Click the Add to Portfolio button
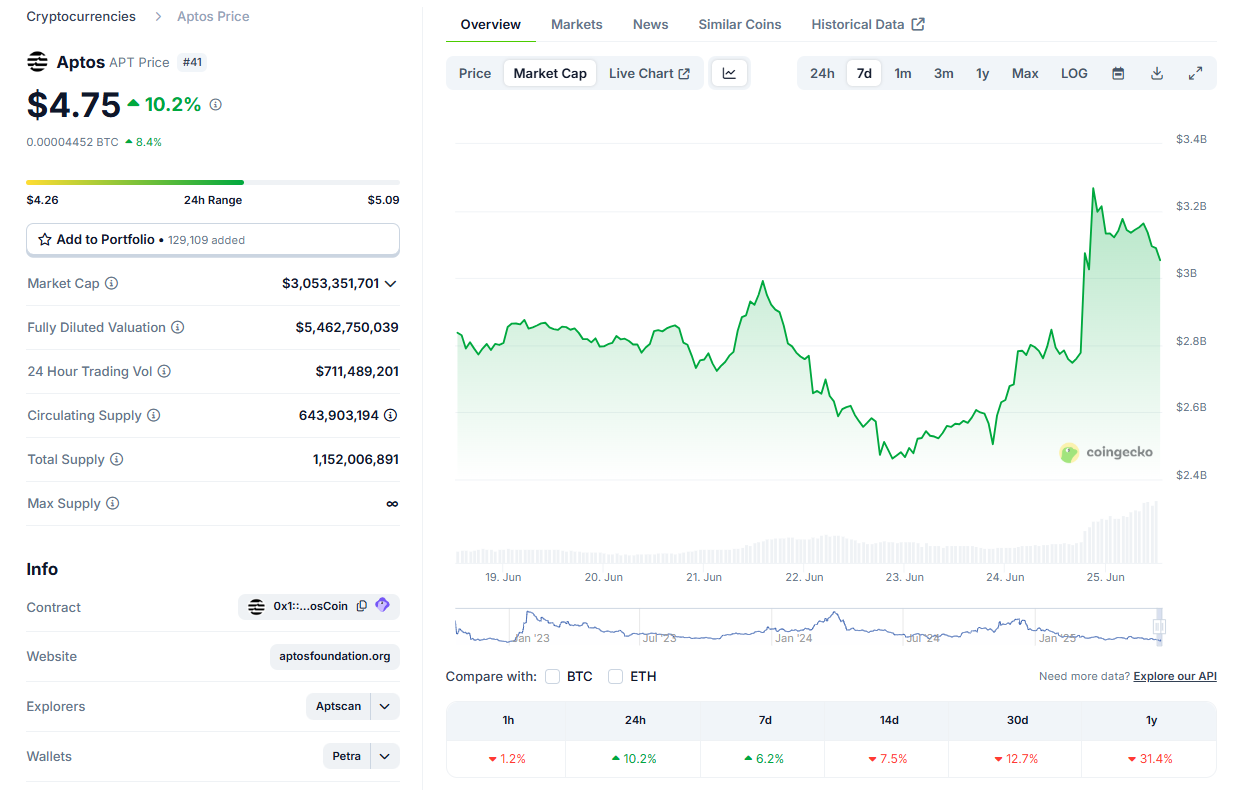Viewport: 1255px width, 790px height. tap(213, 240)
